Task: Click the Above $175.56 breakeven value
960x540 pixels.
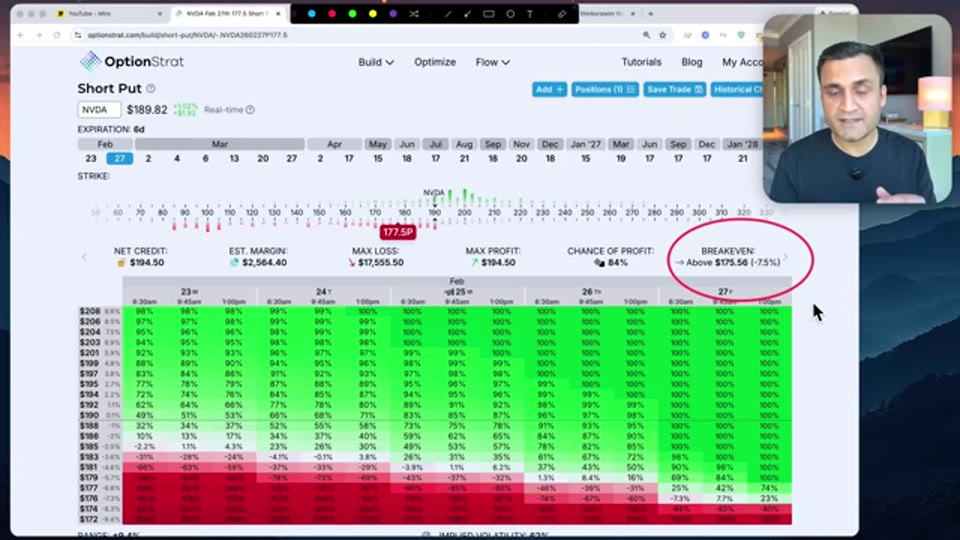Action: (733, 263)
